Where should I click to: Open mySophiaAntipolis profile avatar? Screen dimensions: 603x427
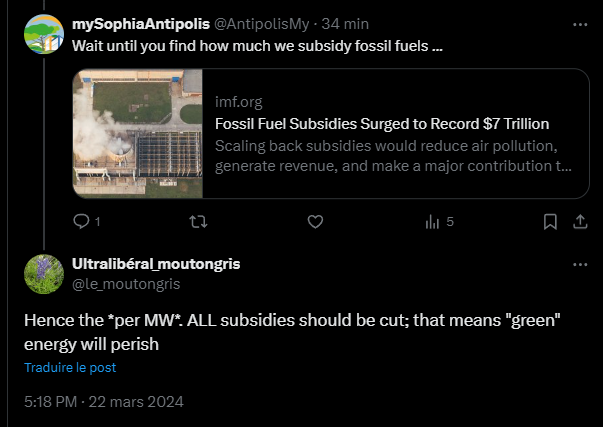point(44,34)
